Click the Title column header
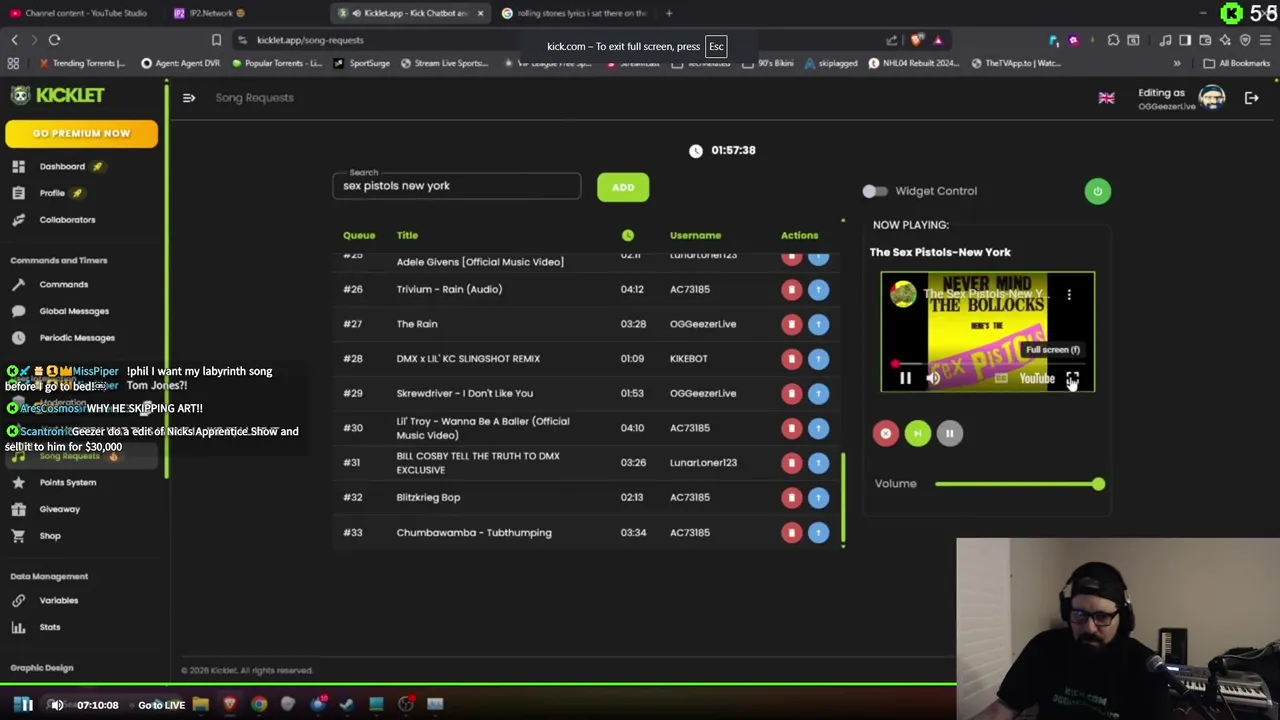1280x720 pixels. (x=407, y=235)
